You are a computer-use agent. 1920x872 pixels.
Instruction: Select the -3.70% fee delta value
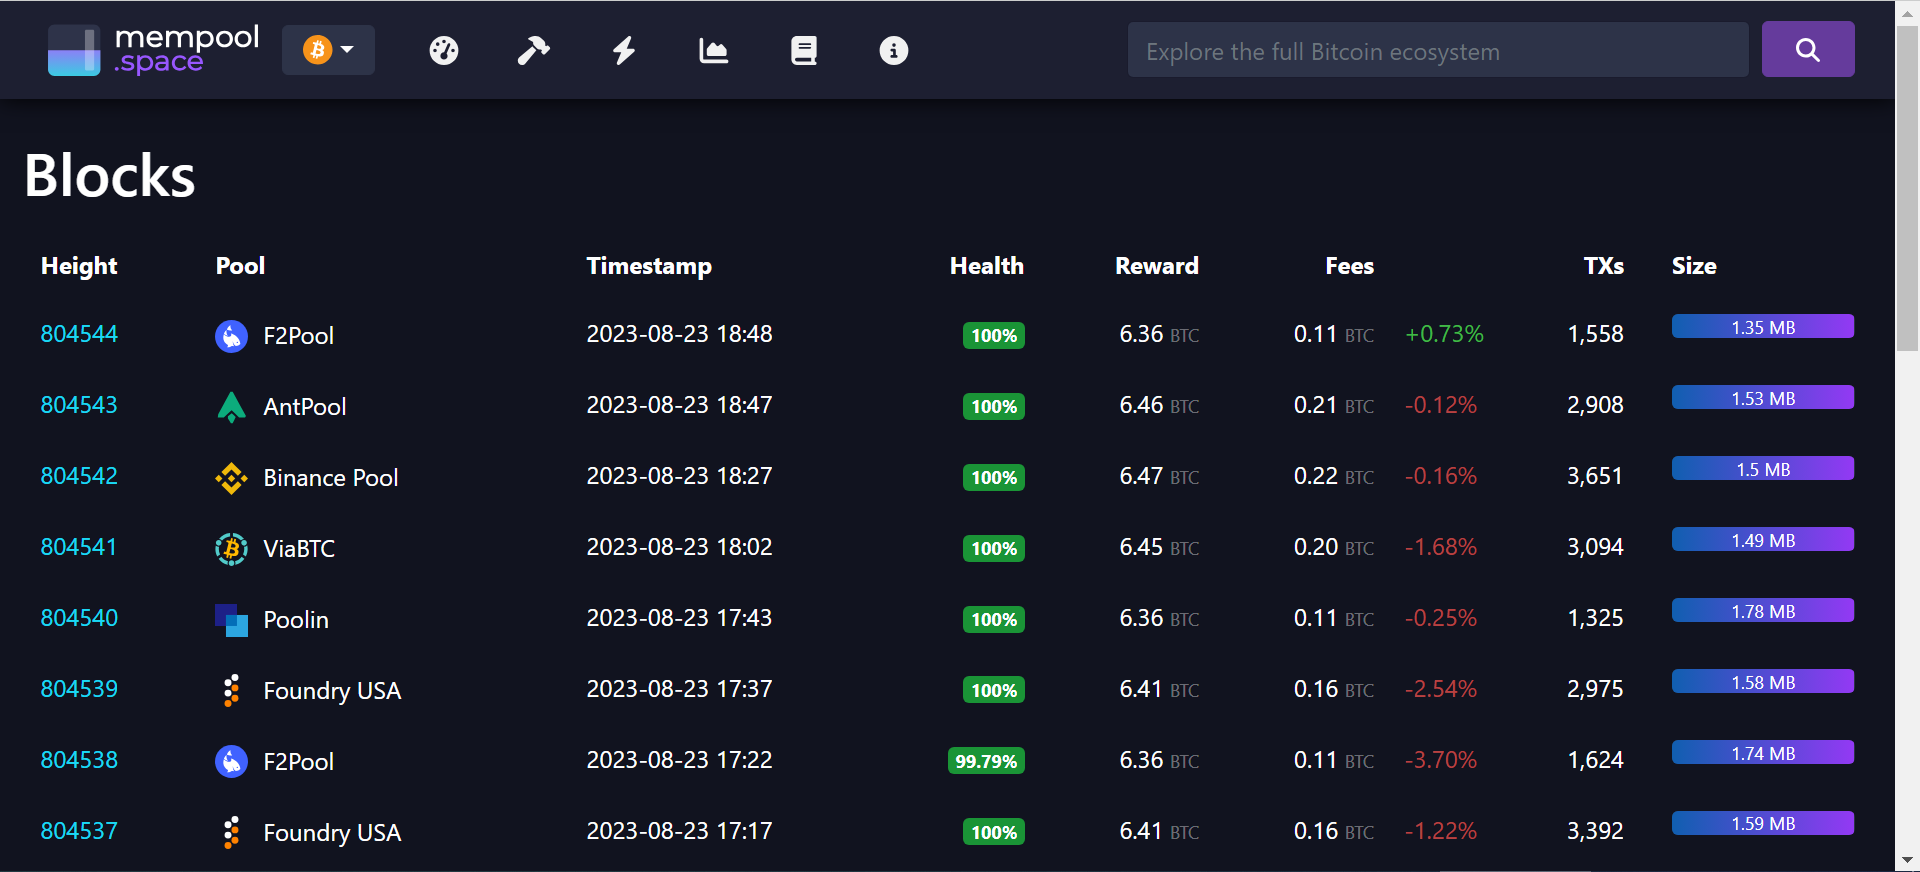click(1441, 760)
